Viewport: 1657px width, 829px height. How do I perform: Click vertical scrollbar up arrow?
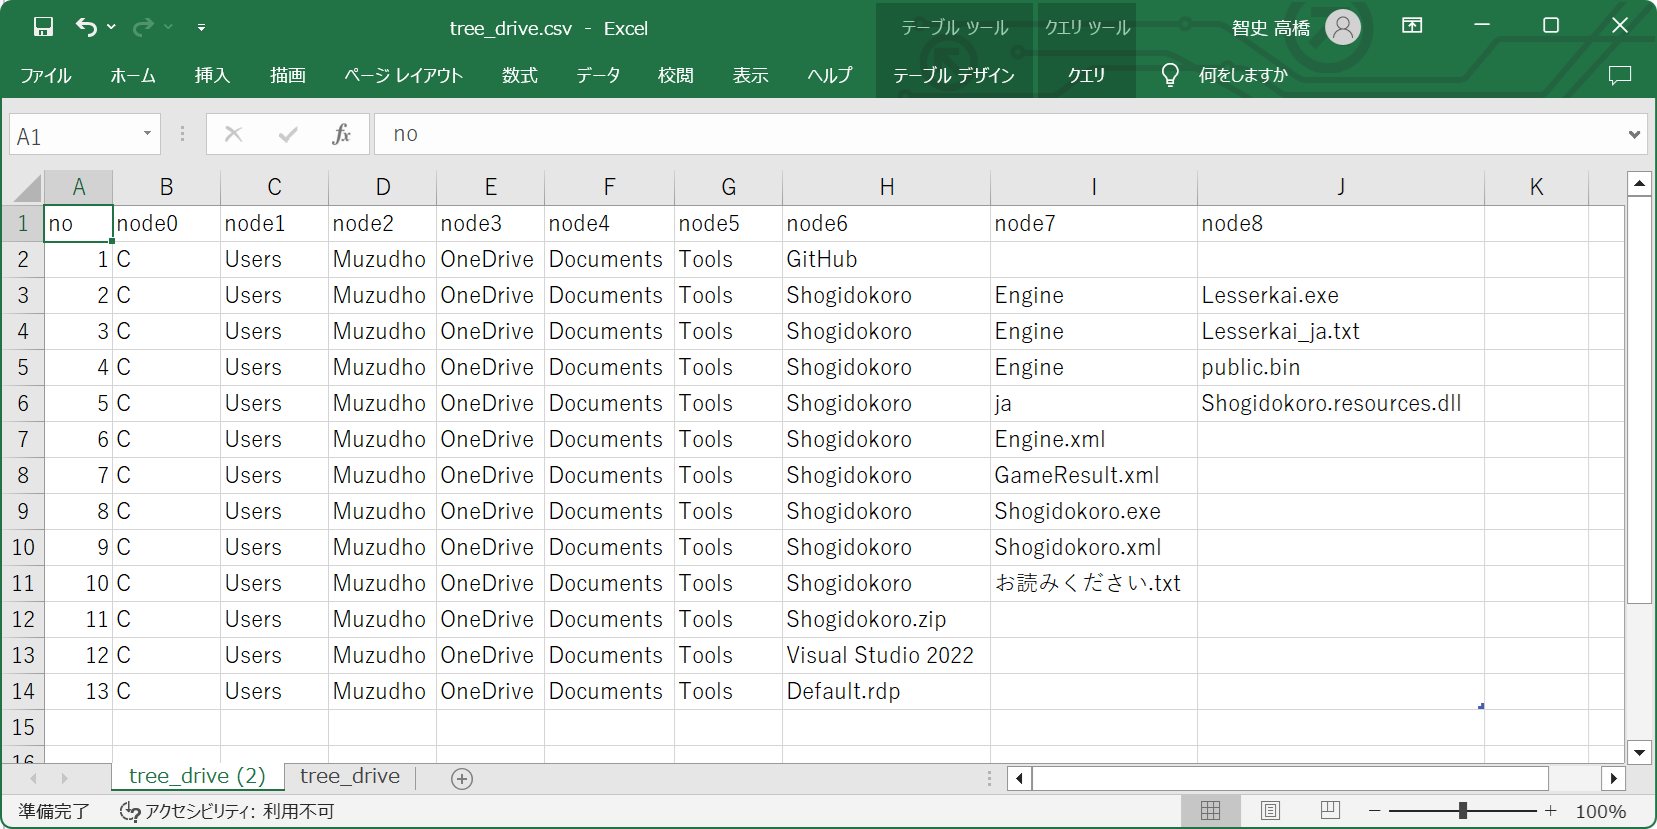pyautogui.click(x=1639, y=183)
